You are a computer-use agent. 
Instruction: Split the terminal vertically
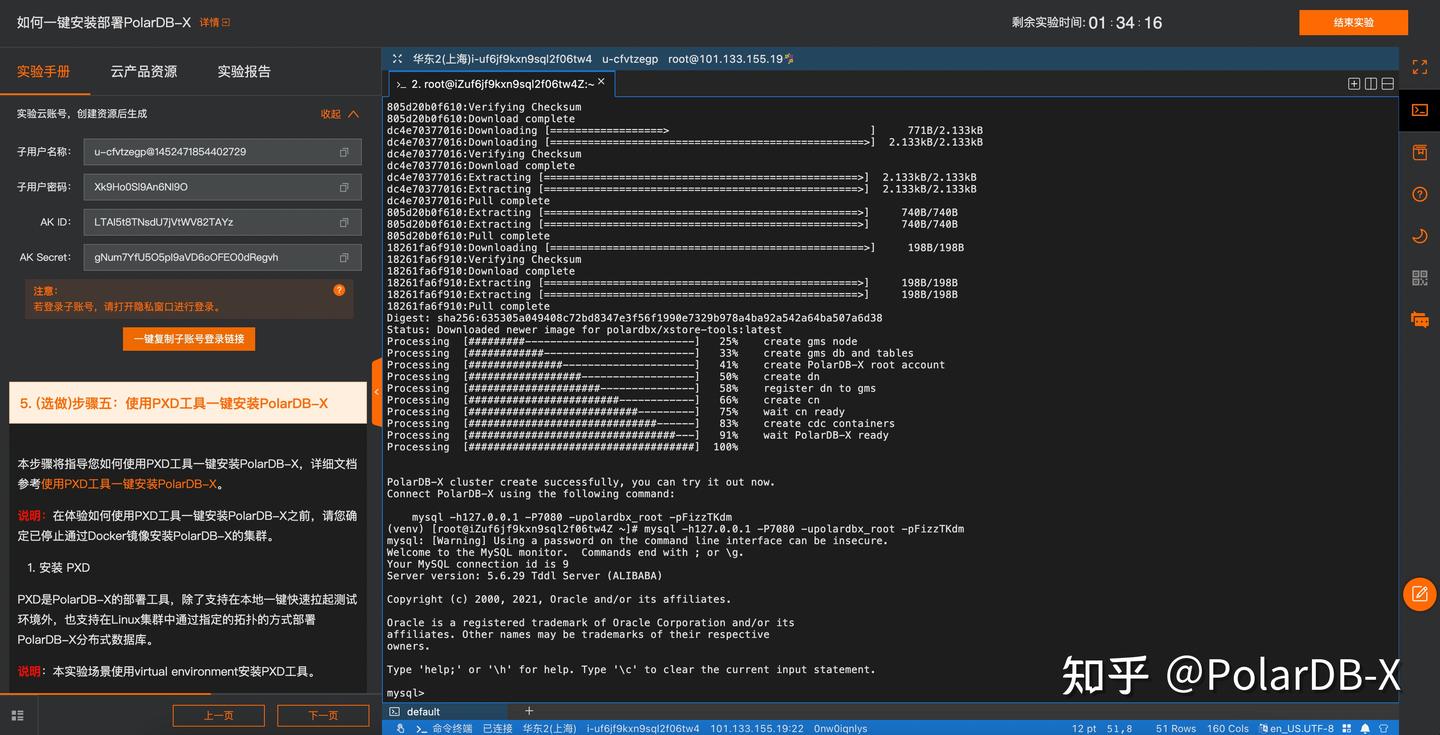[1371, 84]
